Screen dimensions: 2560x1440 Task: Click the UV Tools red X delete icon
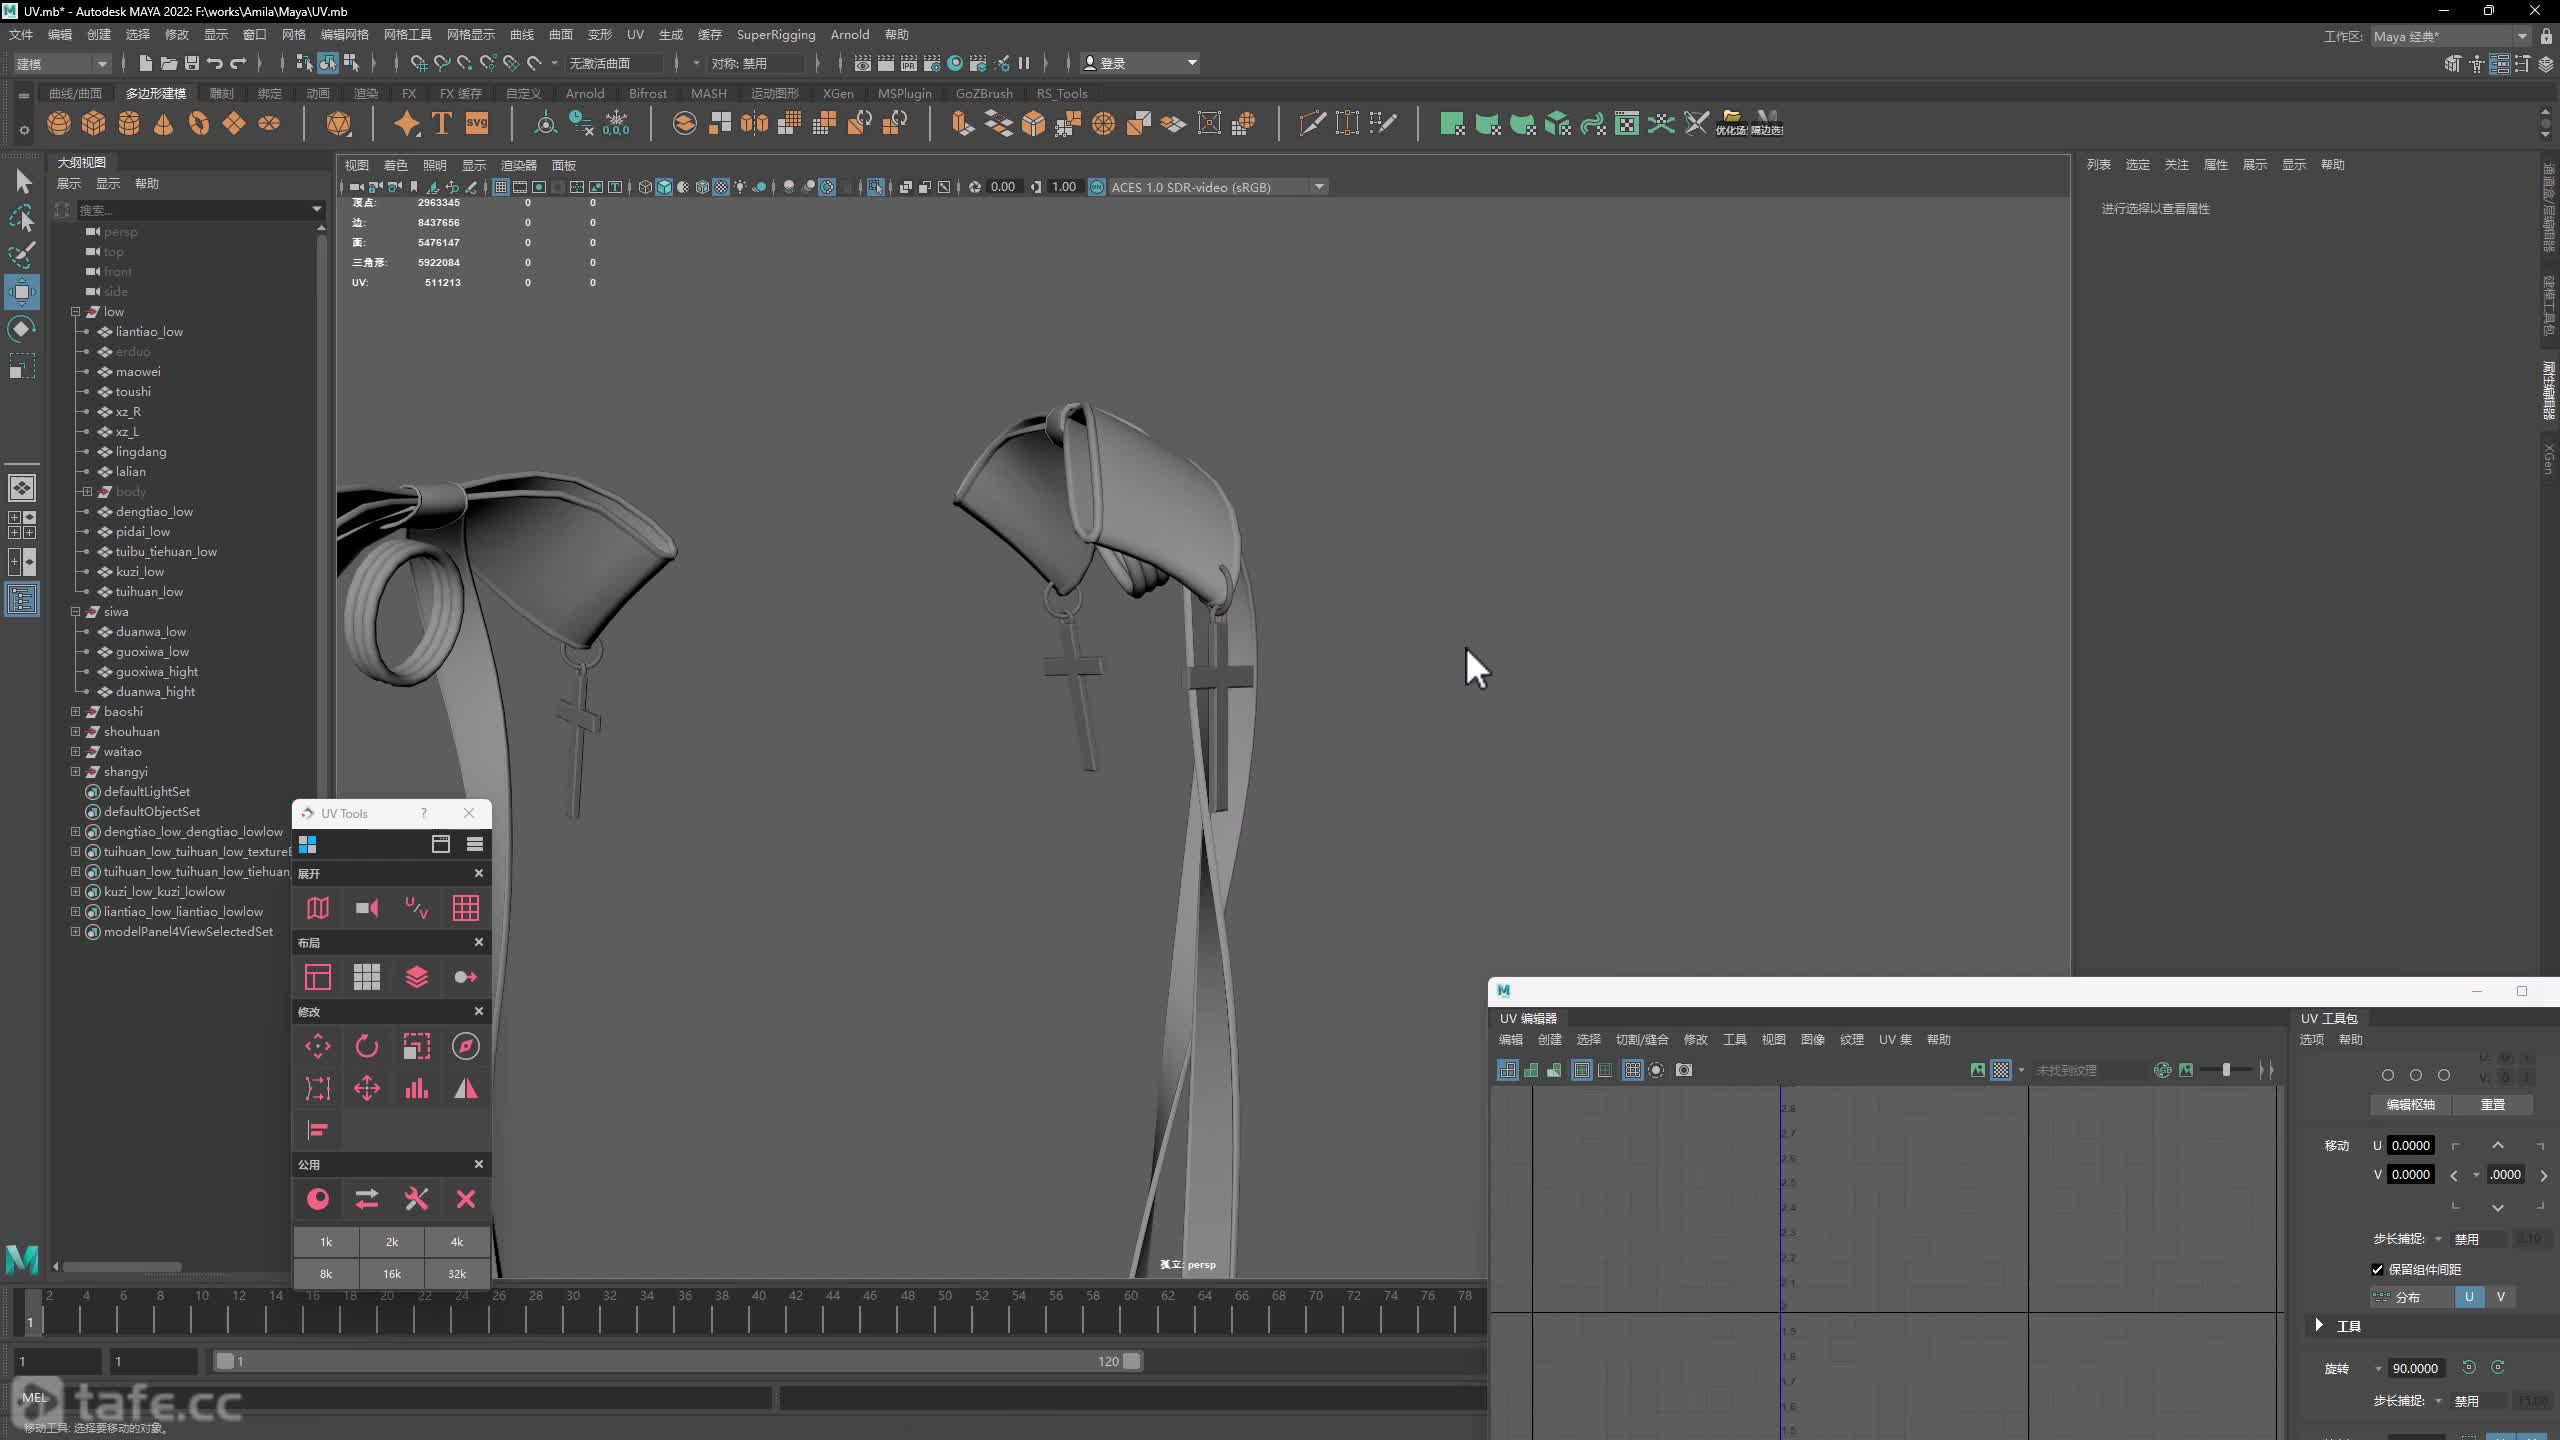[x=466, y=1199]
